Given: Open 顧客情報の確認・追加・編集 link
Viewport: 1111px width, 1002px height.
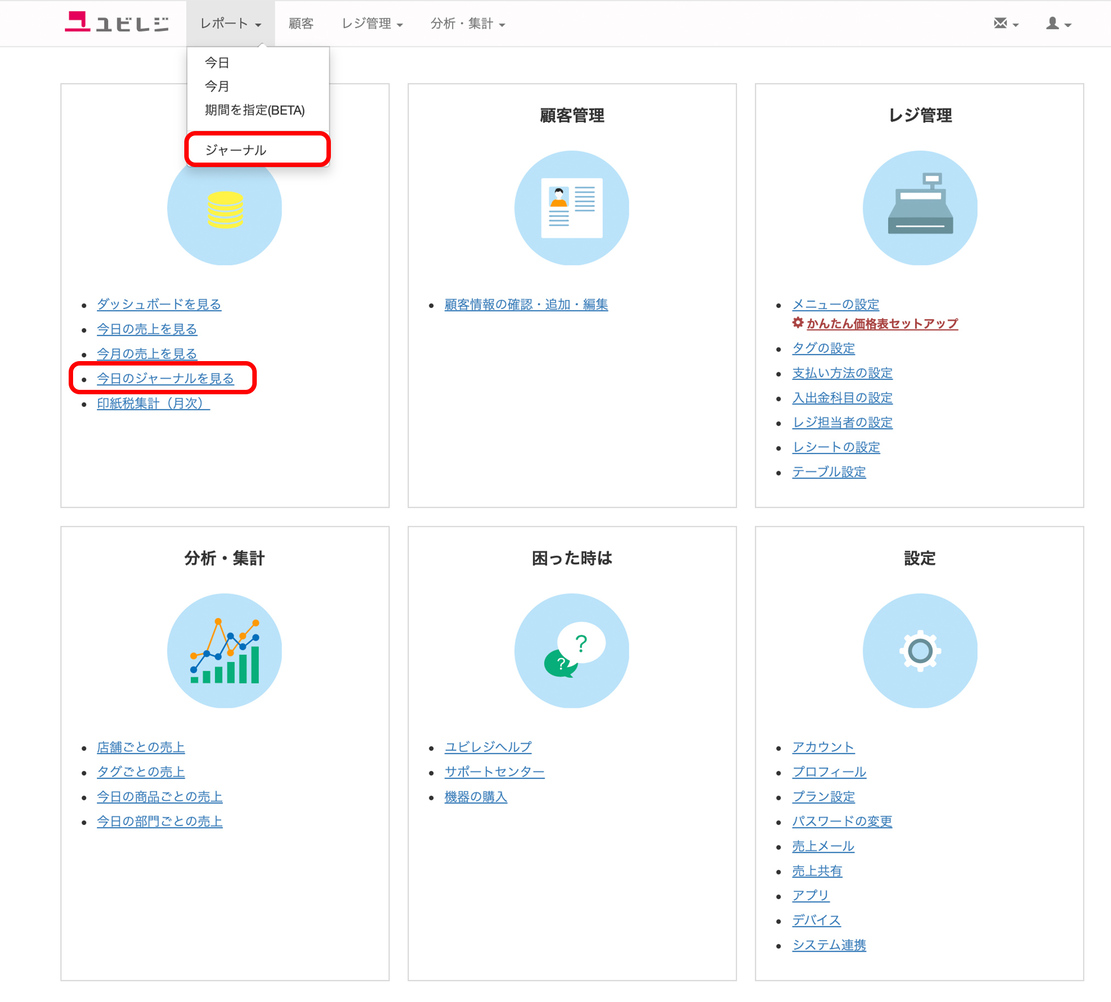Looking at the screenshot, I should pyautogui.click(x=526, y=304).
